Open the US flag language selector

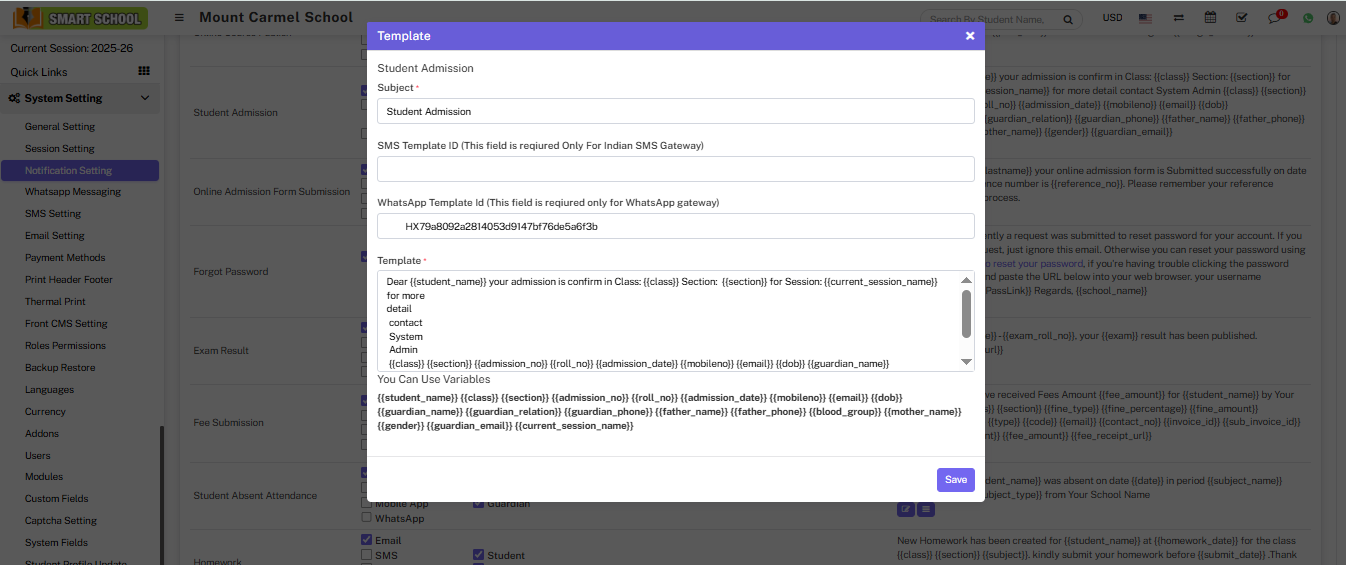(x=1145, y=18)
